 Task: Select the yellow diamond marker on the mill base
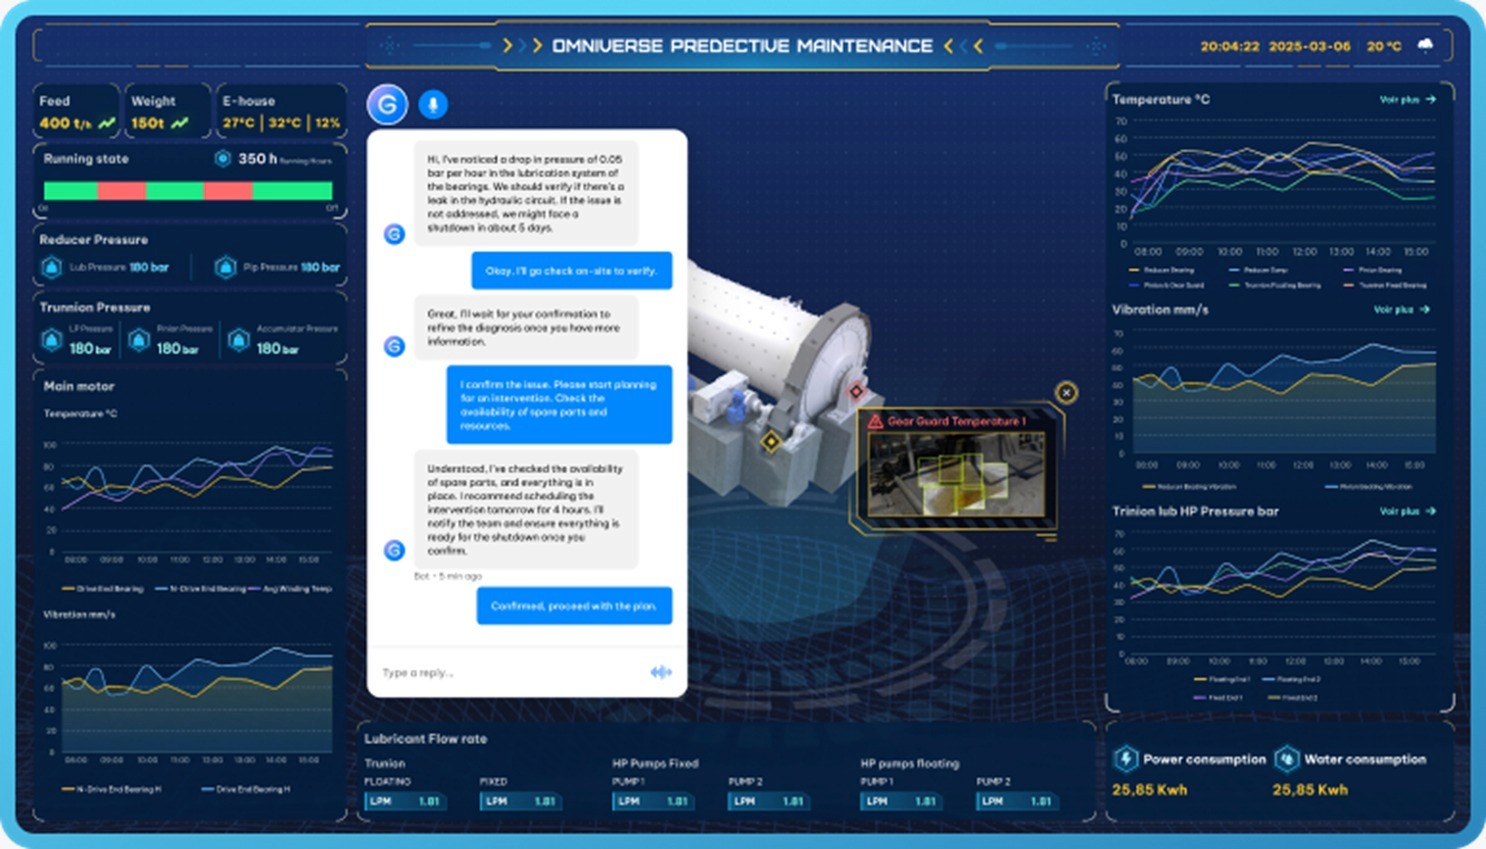pyautogui.click(x=770, y=441)
